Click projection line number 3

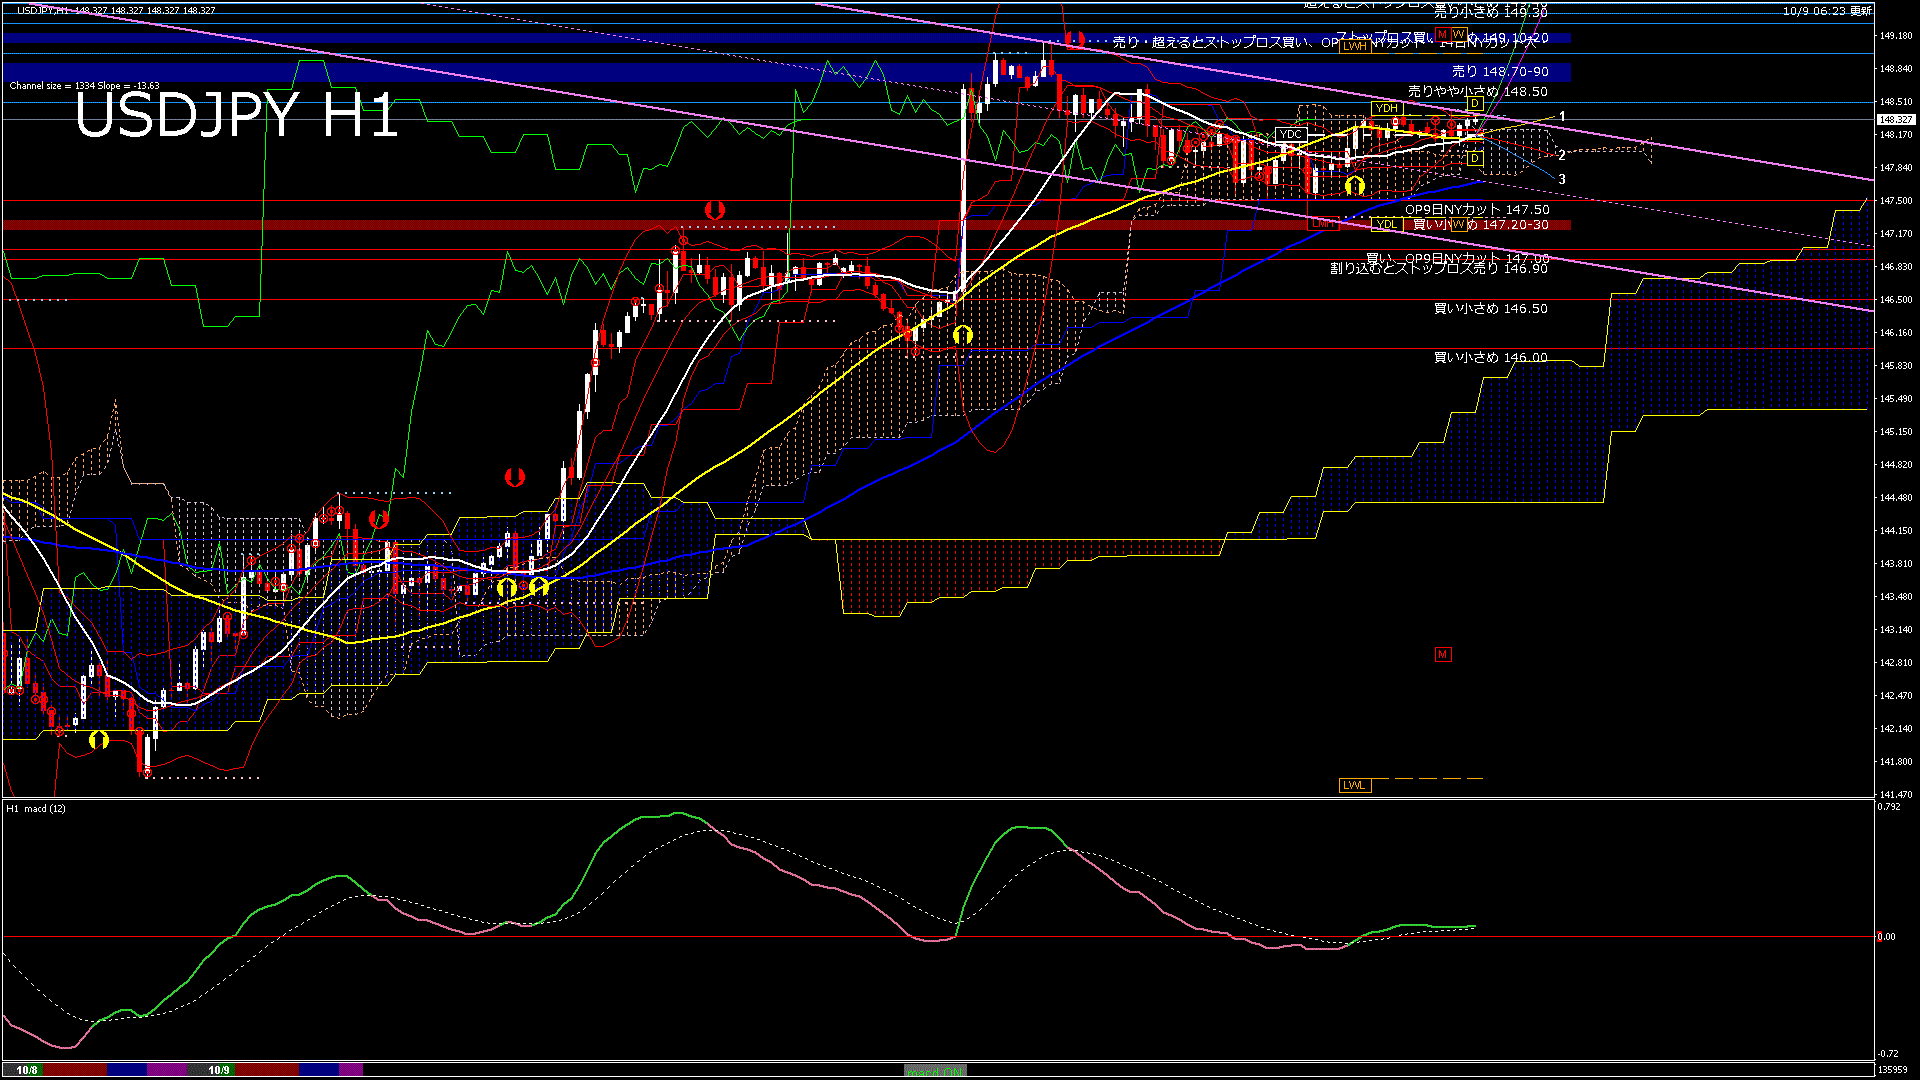[1562, 179]
